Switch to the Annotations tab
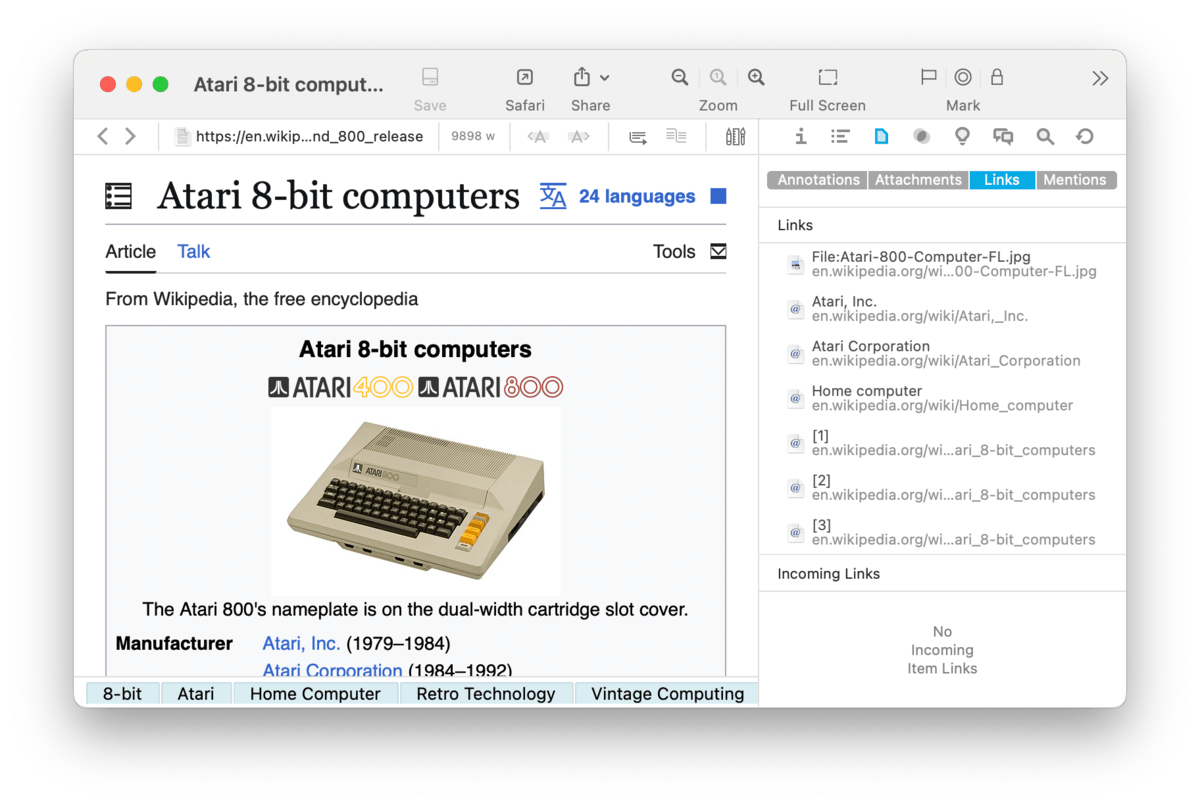The image size is (1200, 805). pos(818,180)
